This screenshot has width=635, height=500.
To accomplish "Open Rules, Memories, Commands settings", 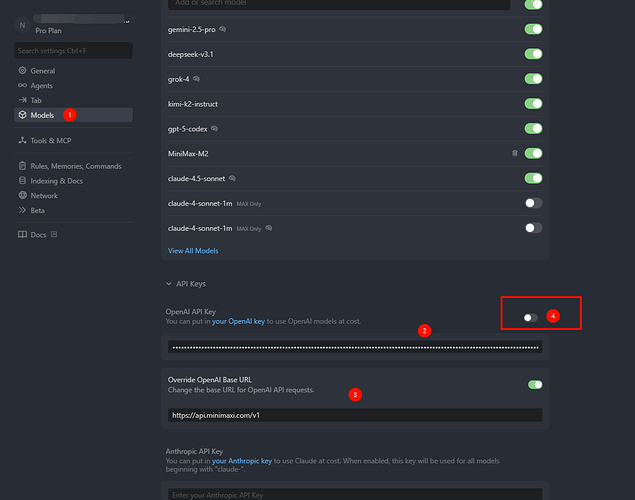I will click(x=75, y=166).
